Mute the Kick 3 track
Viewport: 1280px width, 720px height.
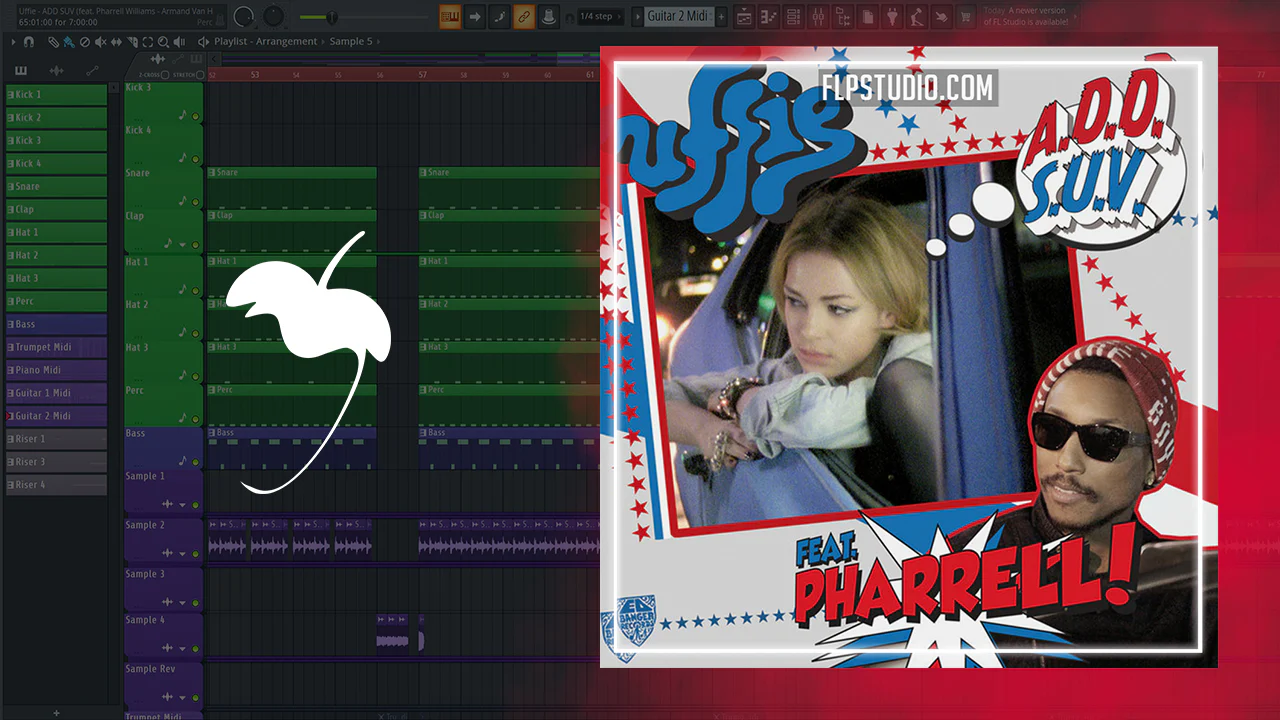195,117
